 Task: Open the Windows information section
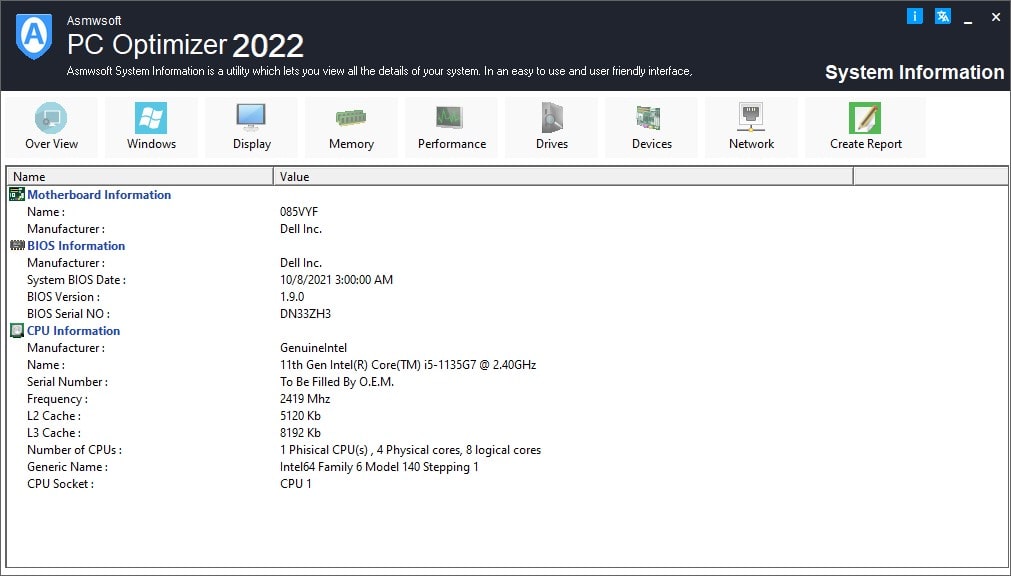pos(152,127)
